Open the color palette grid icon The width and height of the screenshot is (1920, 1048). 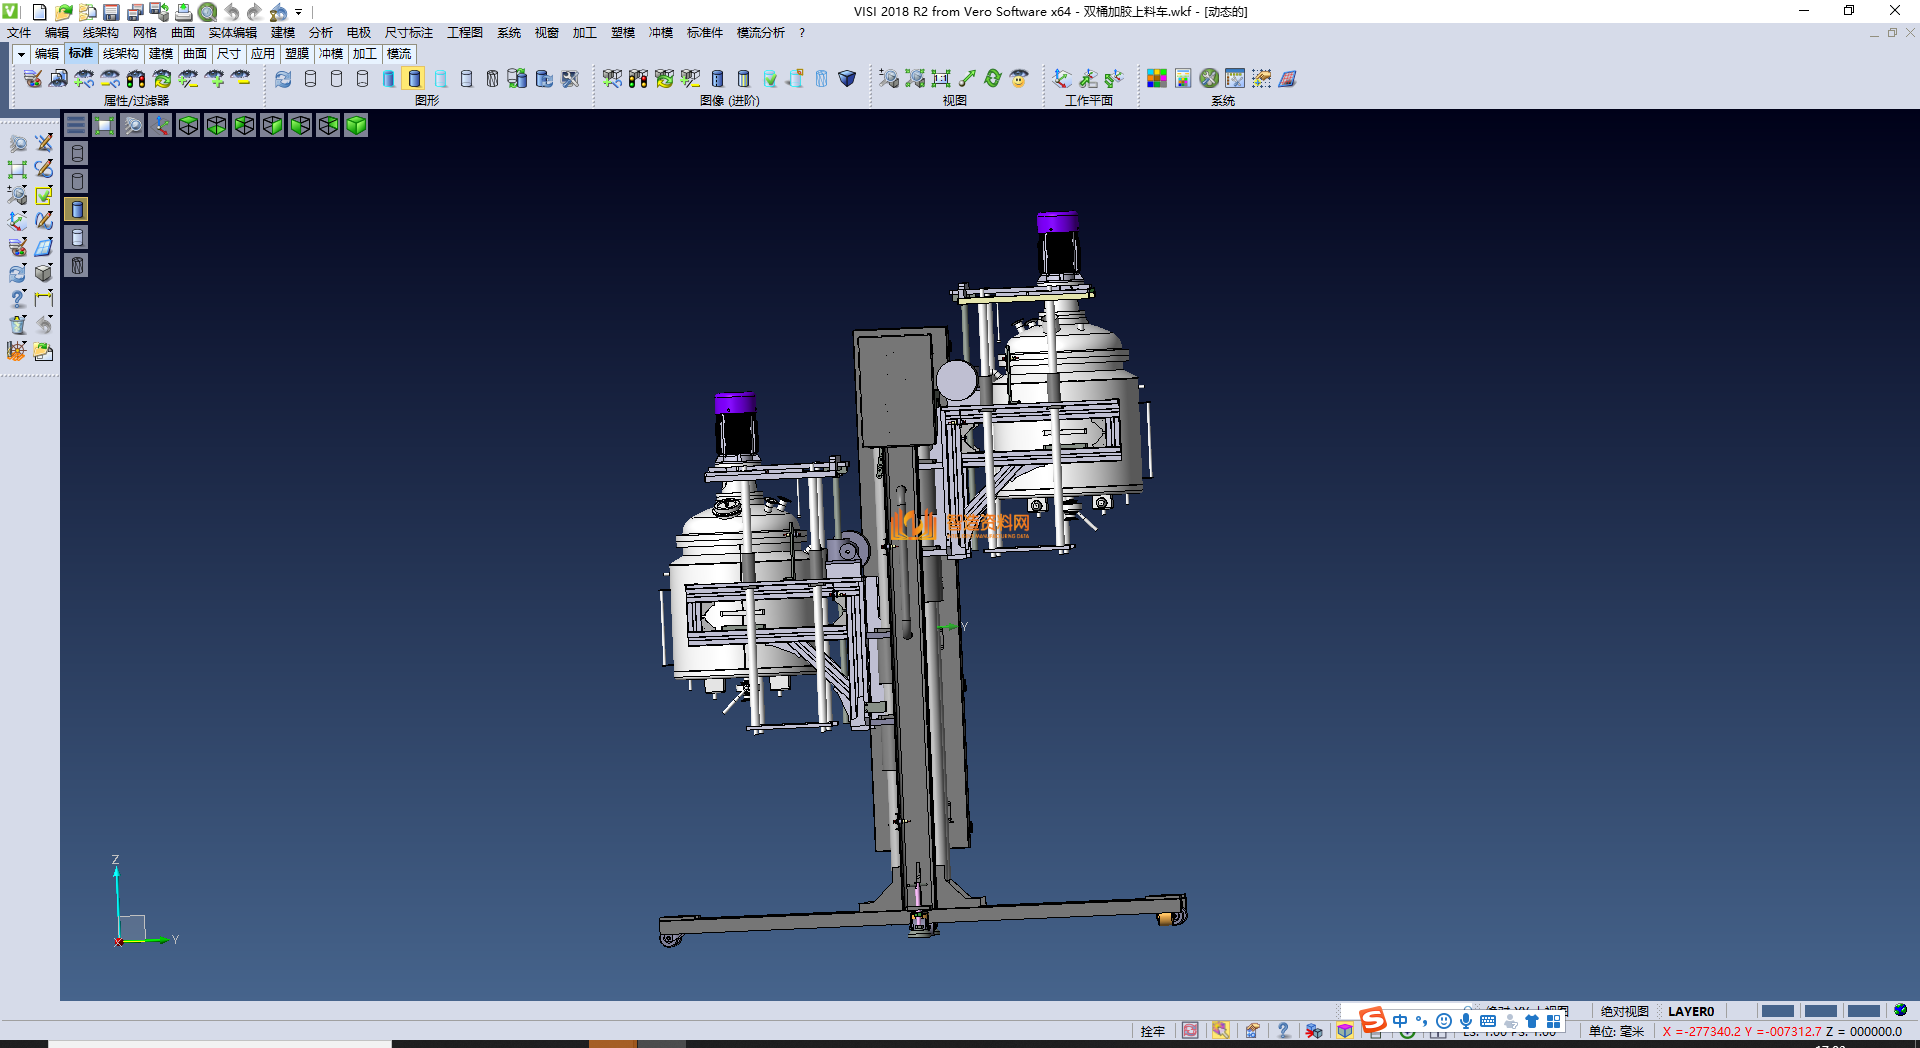1156,79
